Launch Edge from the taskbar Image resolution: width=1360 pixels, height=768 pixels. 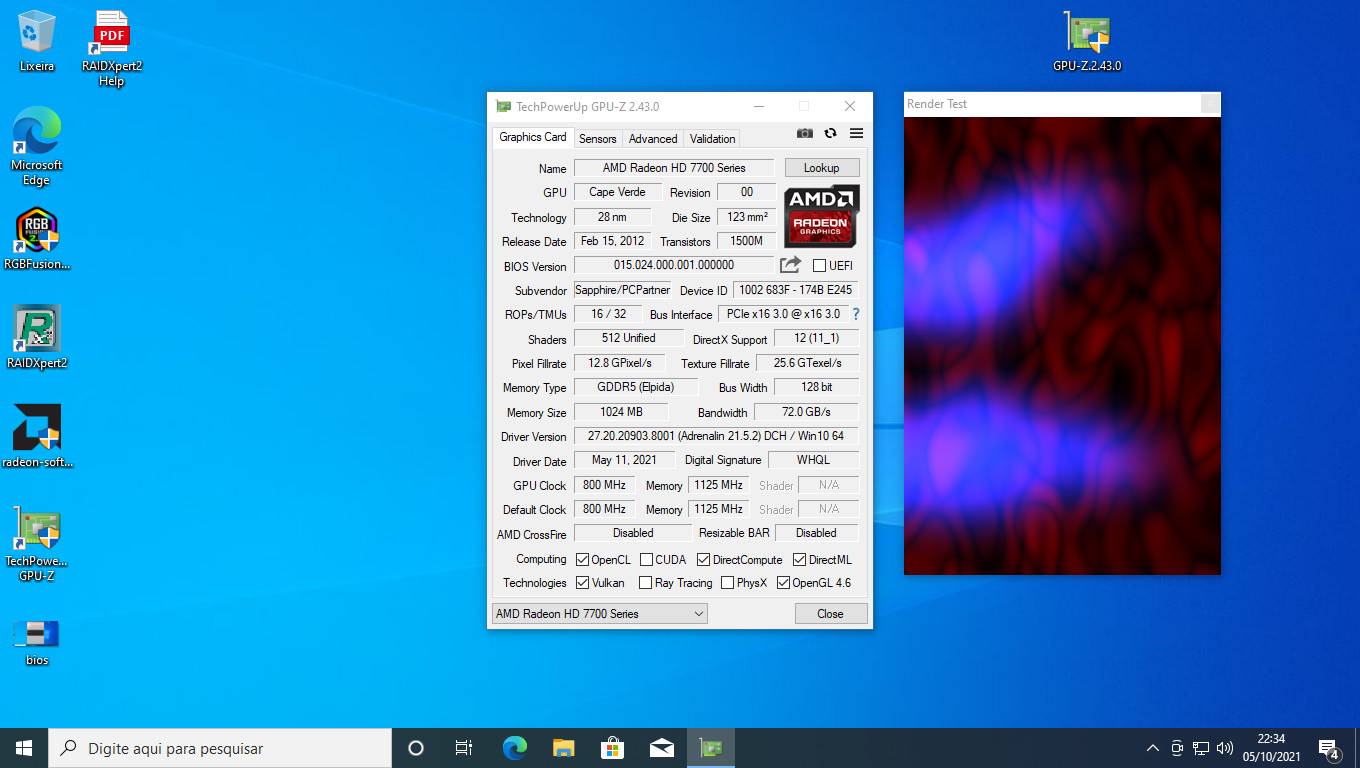coord(514,748)
